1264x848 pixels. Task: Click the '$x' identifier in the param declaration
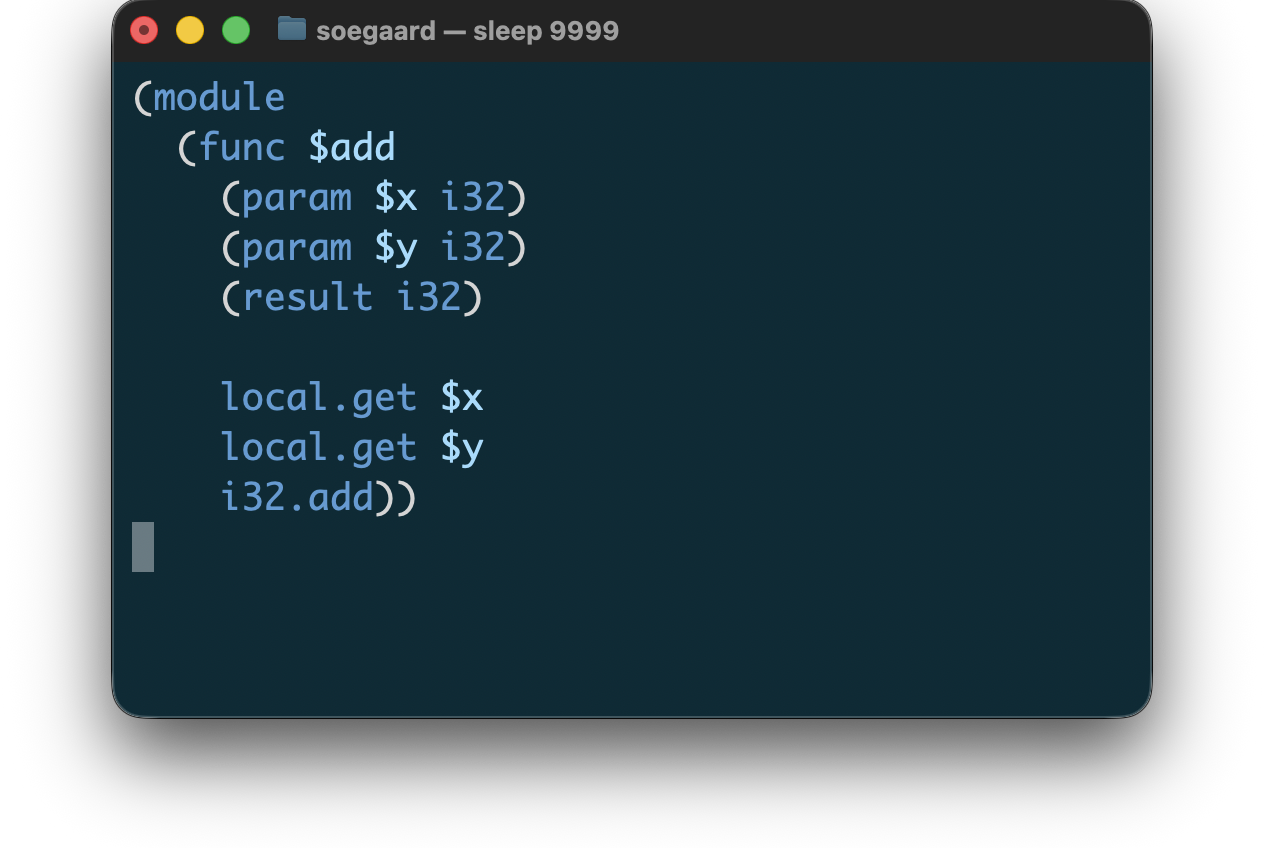[396, 198]
